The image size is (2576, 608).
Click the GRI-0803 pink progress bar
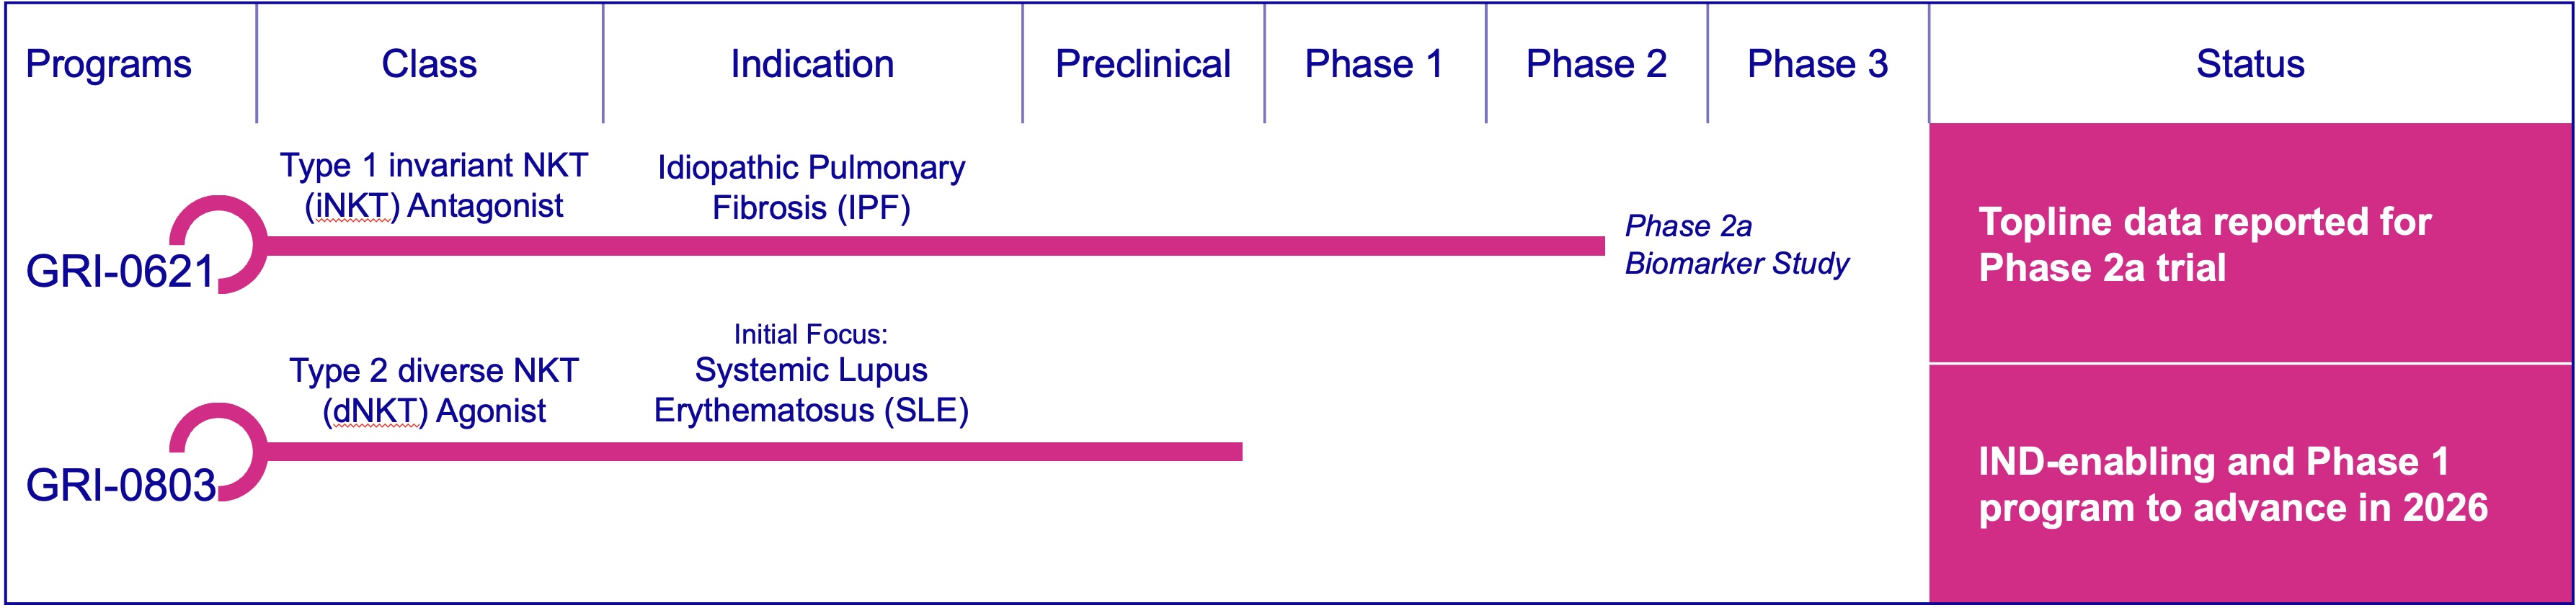750,452
